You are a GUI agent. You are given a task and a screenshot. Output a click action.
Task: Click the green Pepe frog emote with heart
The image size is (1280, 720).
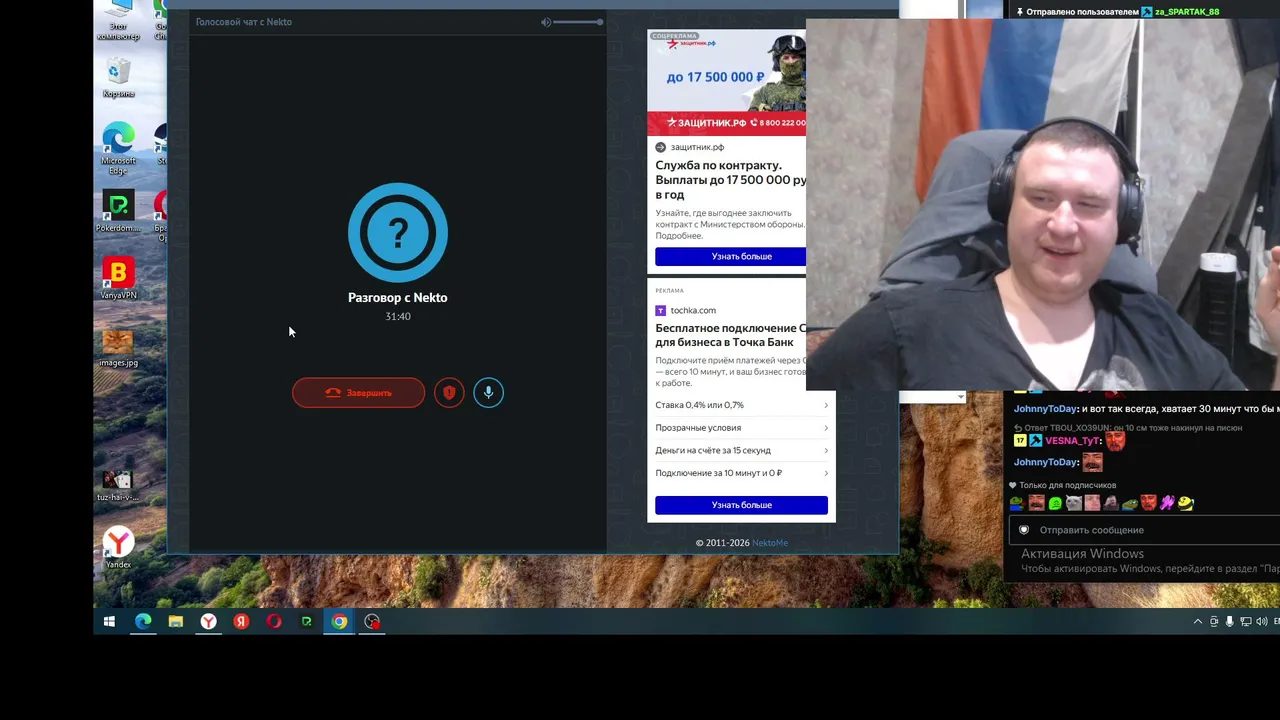click(1017, 503)
